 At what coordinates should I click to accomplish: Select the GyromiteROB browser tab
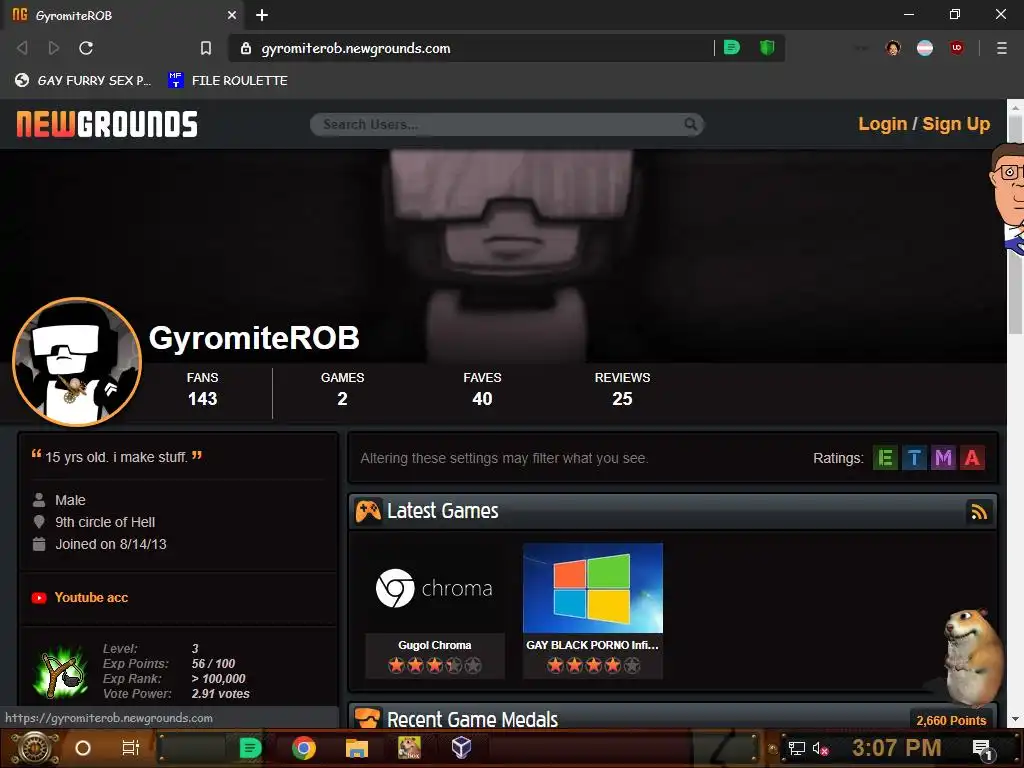pyautogui.click(x=124, y=15)
